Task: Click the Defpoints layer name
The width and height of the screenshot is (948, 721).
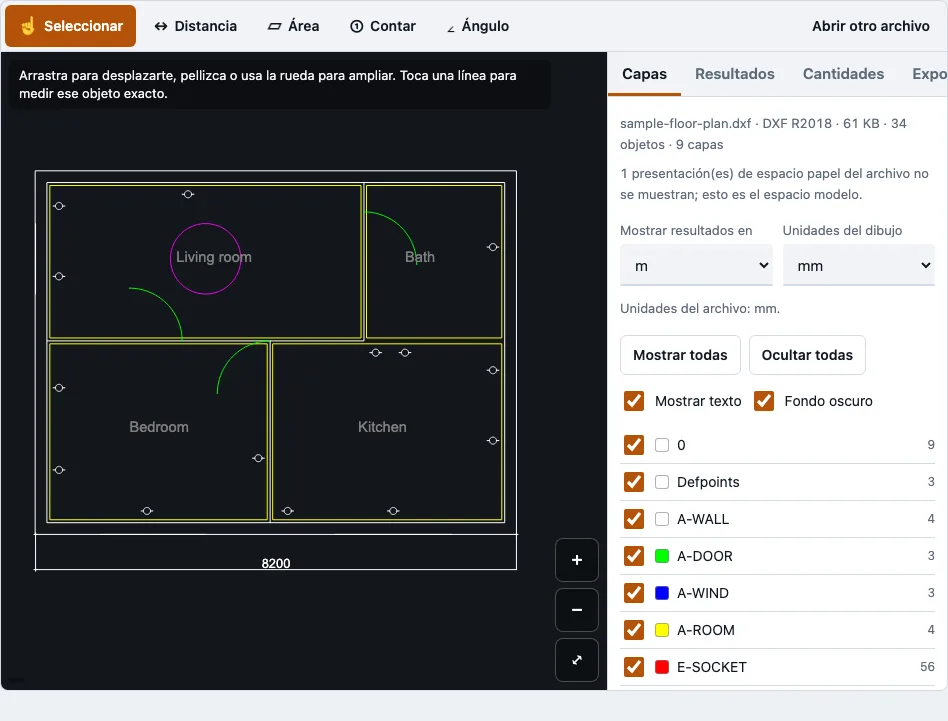Action: click(708, 482)
